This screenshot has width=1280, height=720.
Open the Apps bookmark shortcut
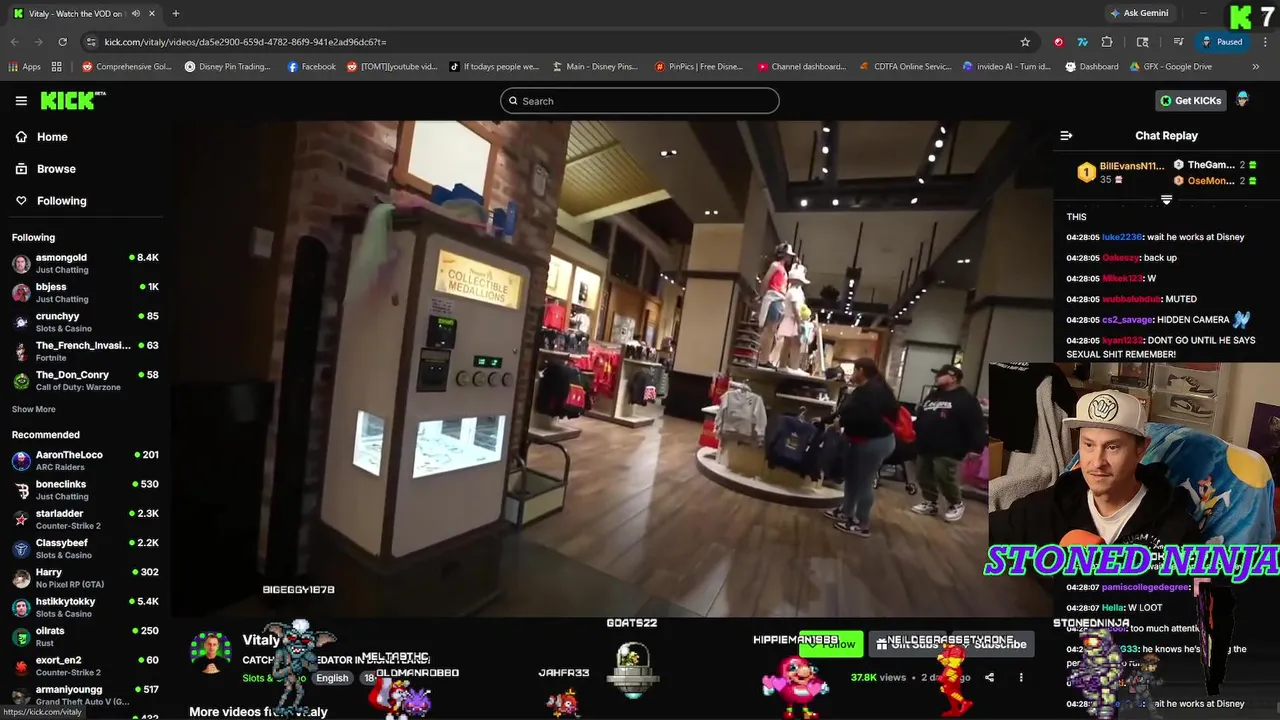tap(24, 67)
